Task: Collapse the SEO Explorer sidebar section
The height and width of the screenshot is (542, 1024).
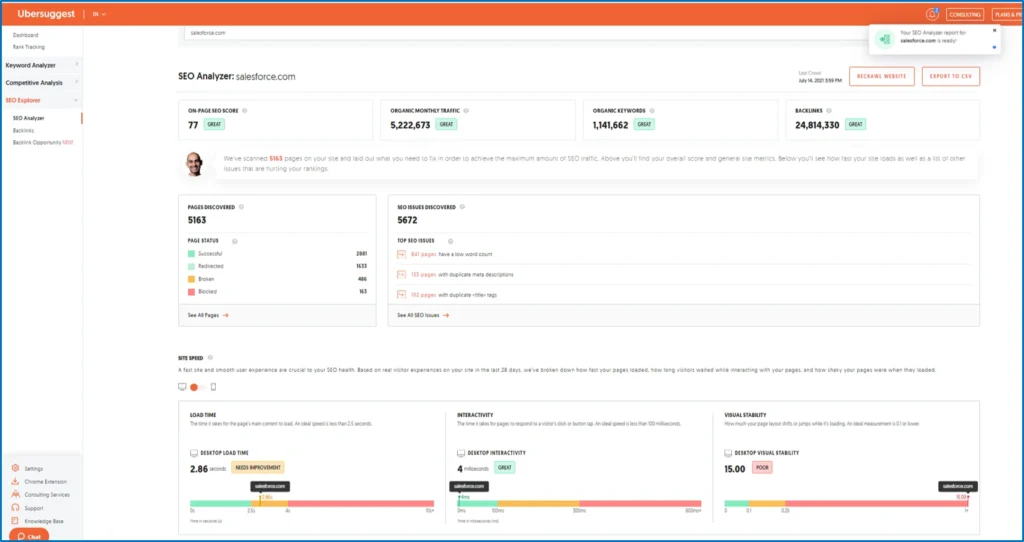Action: click(42, 101)
